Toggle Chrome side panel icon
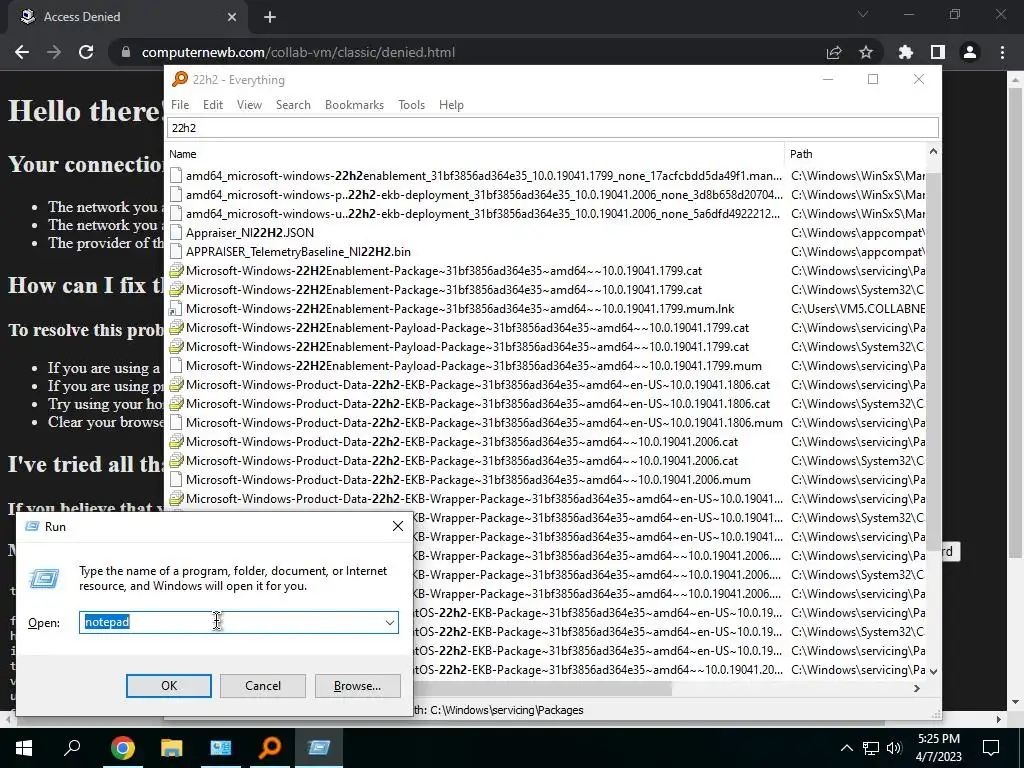 point(938,52)
